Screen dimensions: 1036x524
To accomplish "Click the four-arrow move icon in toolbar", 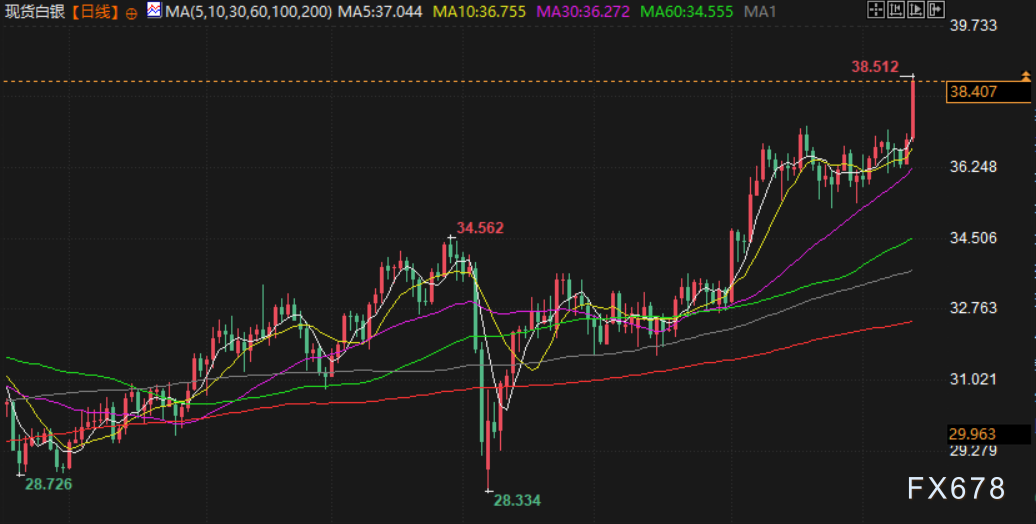I will coord(875,11).
